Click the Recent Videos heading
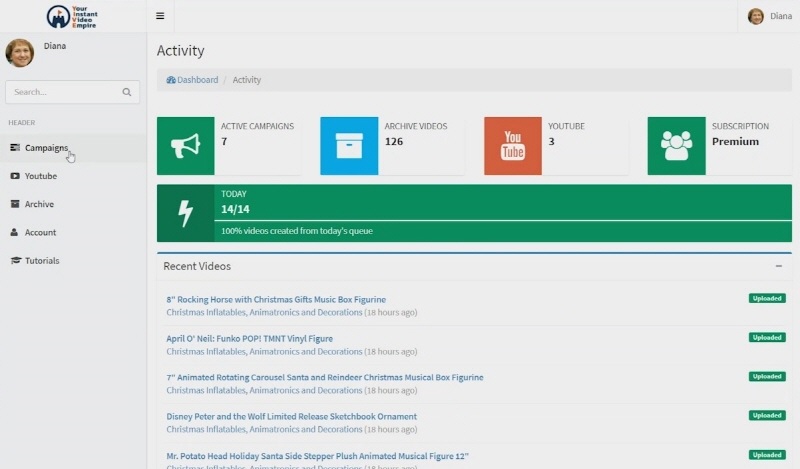The height and width of the screenshot is (469, 800). pyautogui.click(x=197, y=266)
